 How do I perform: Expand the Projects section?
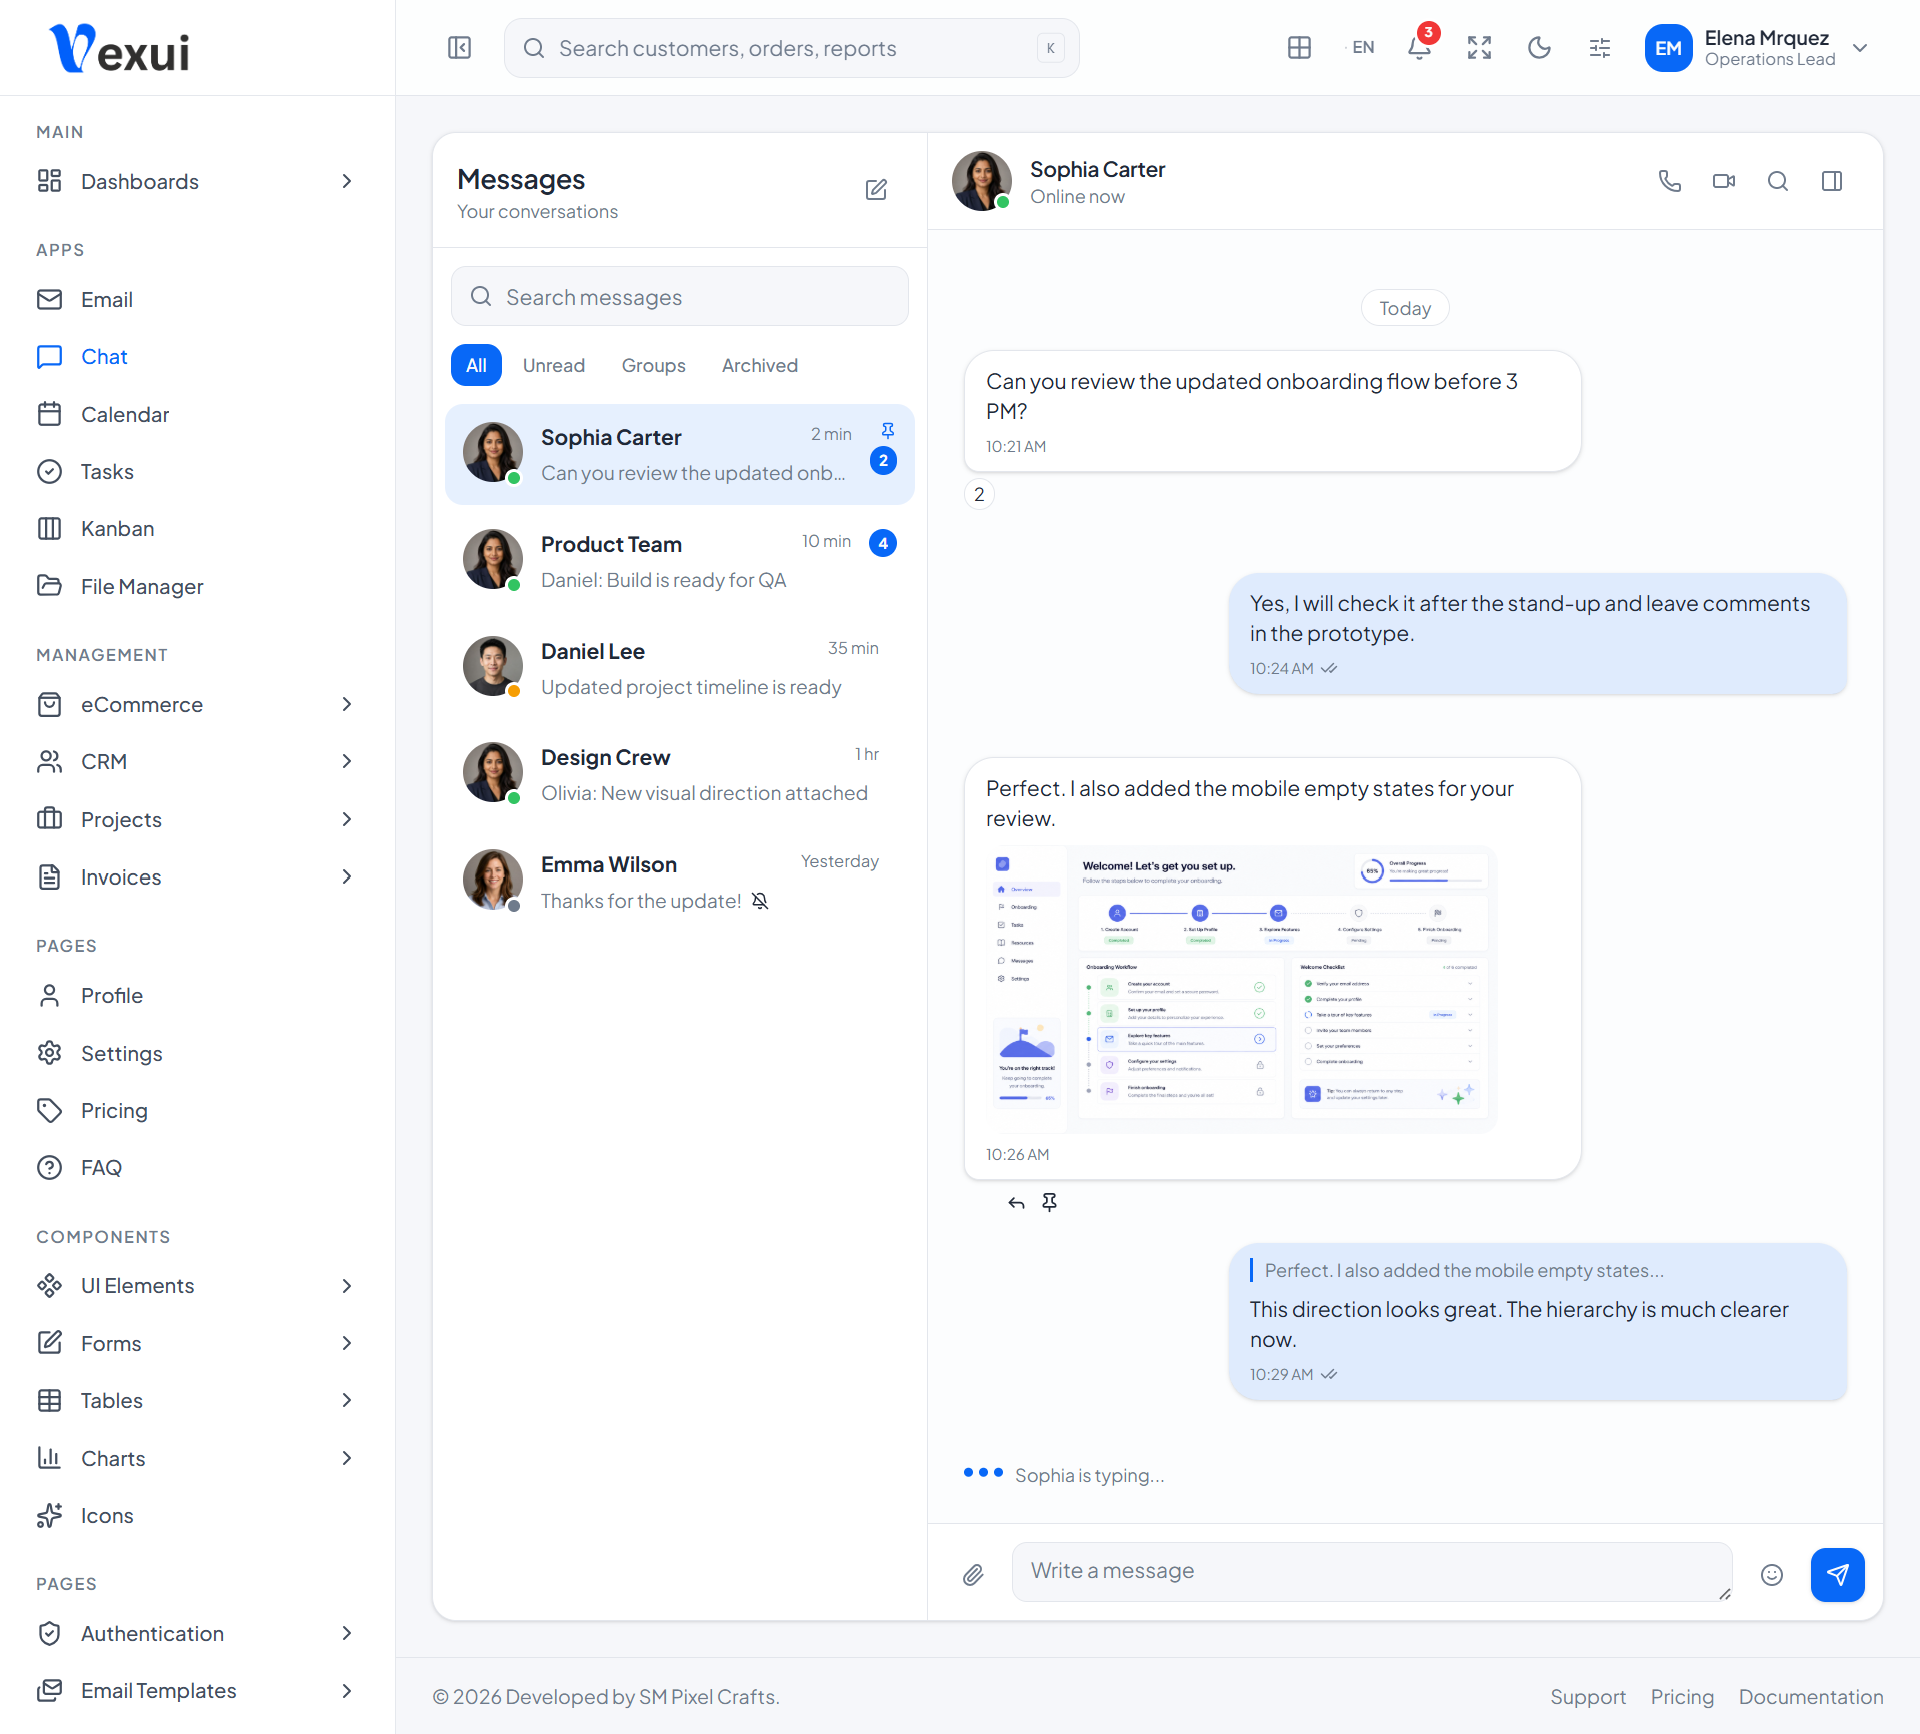point(197,819)
